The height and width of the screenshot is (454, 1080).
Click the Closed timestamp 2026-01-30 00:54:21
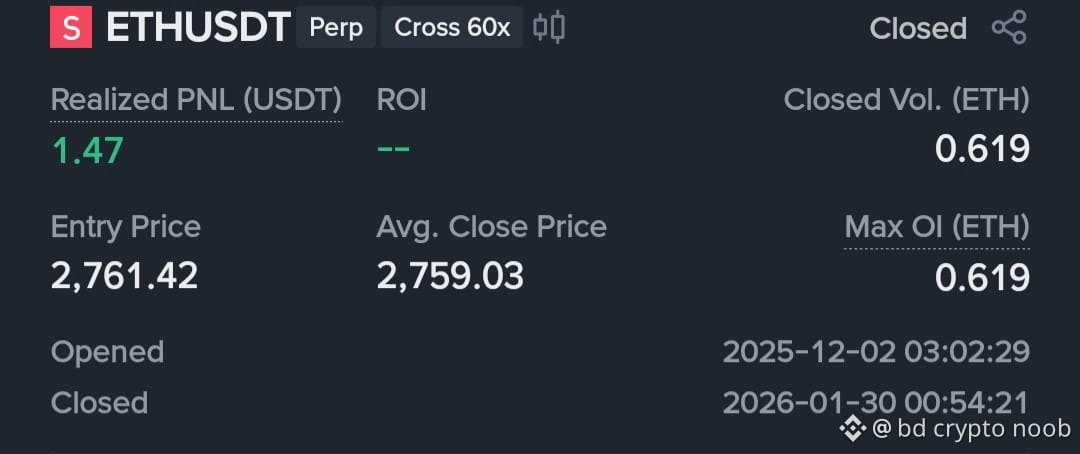click(876, 403)
